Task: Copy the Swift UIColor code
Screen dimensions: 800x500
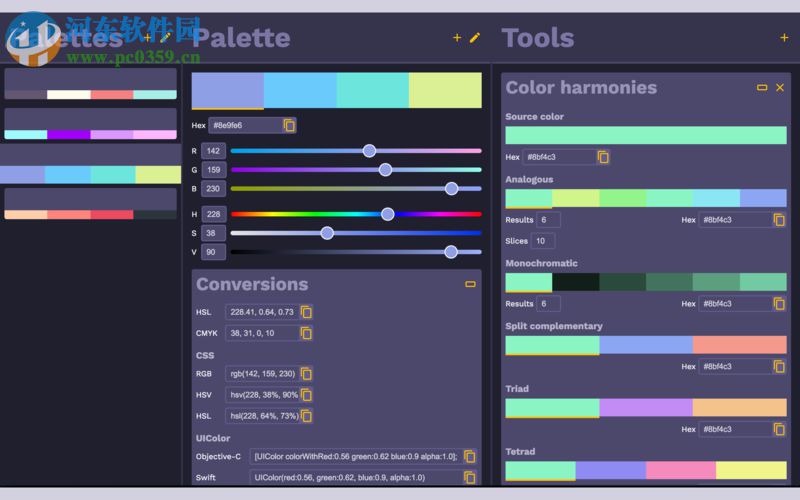Action: point(470,478)
